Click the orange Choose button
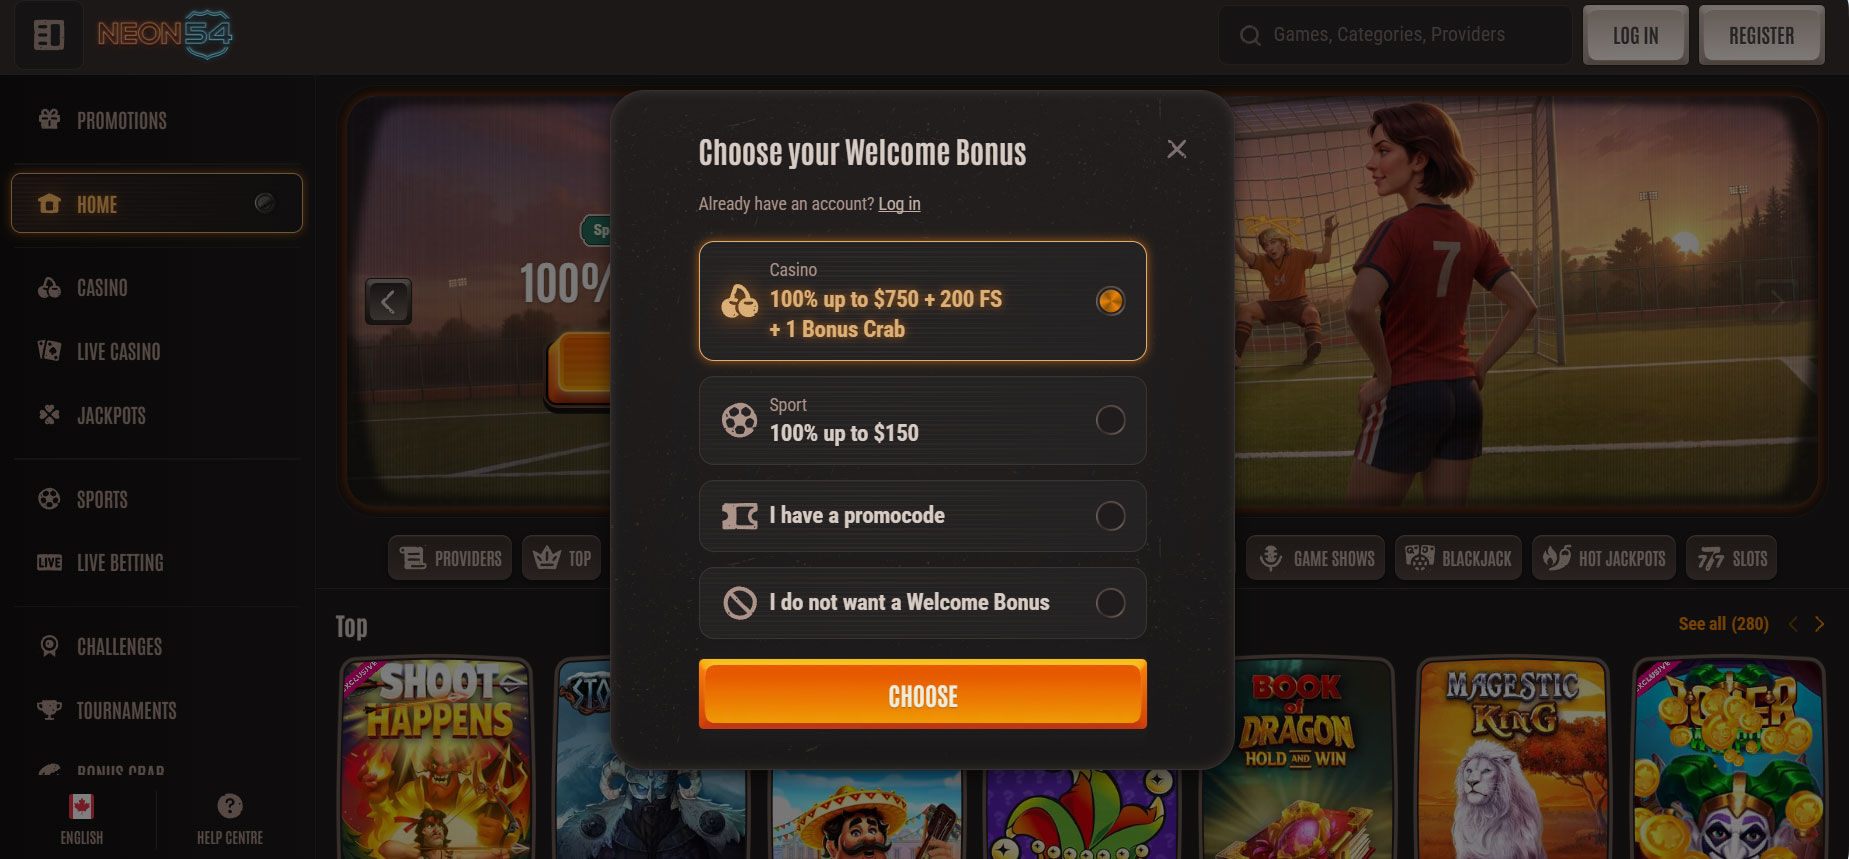The height and width of the screenshot is (859, 1849). 922,695
